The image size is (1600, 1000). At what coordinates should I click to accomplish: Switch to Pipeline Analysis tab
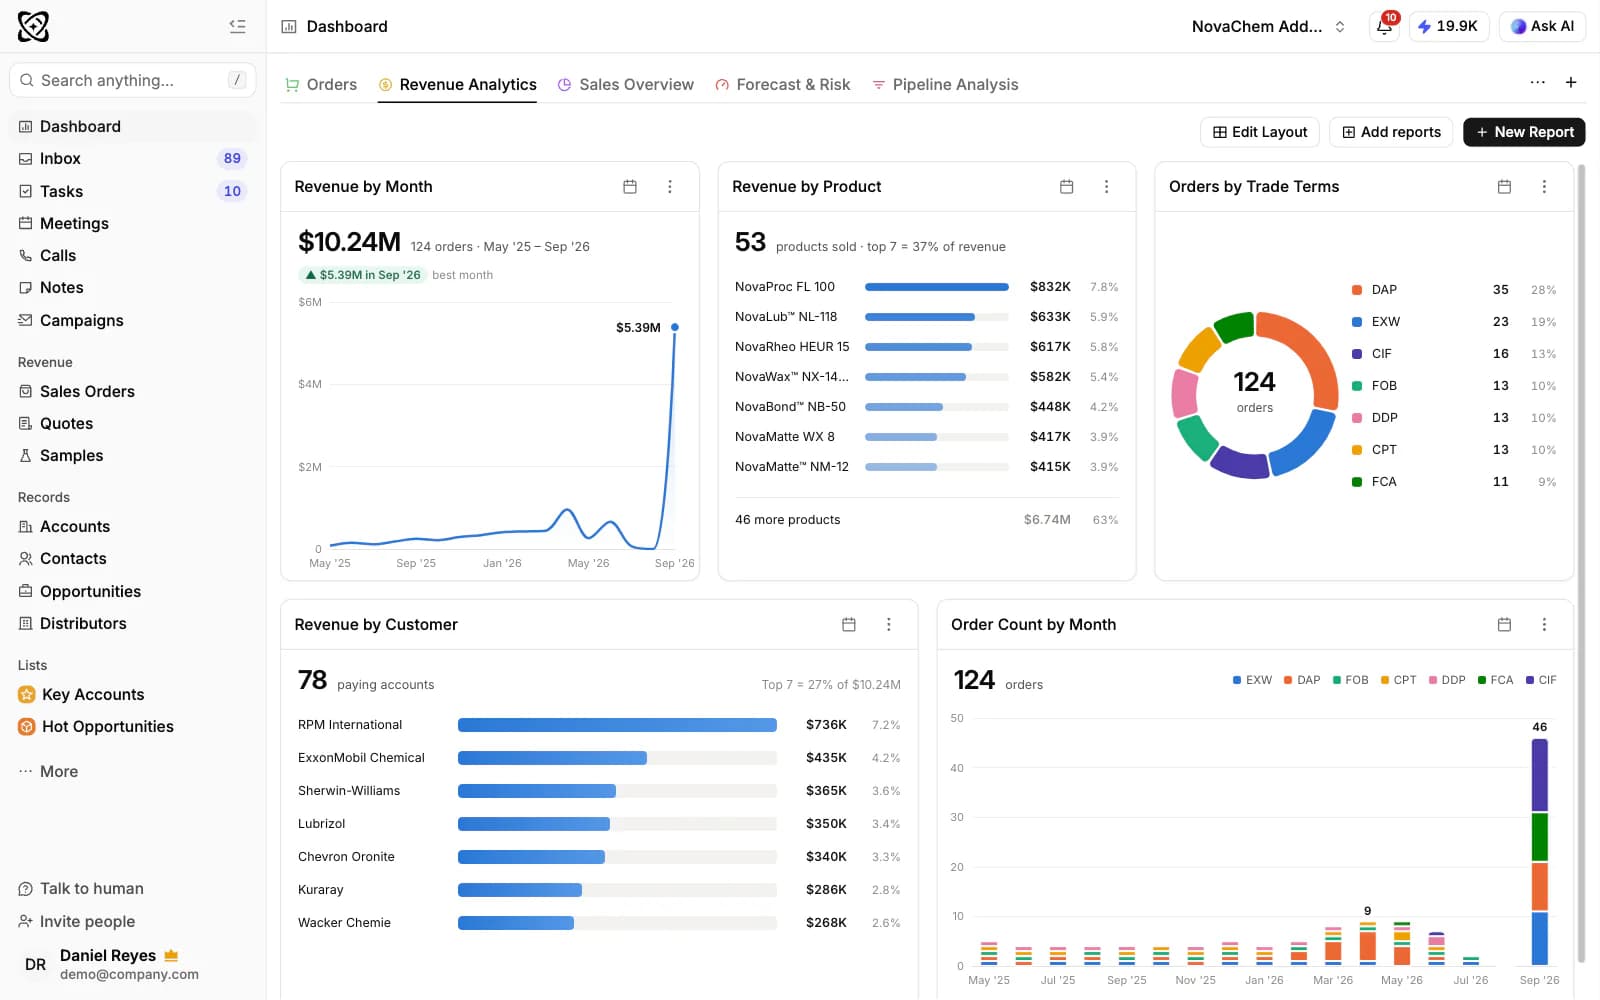pos(945,84)
